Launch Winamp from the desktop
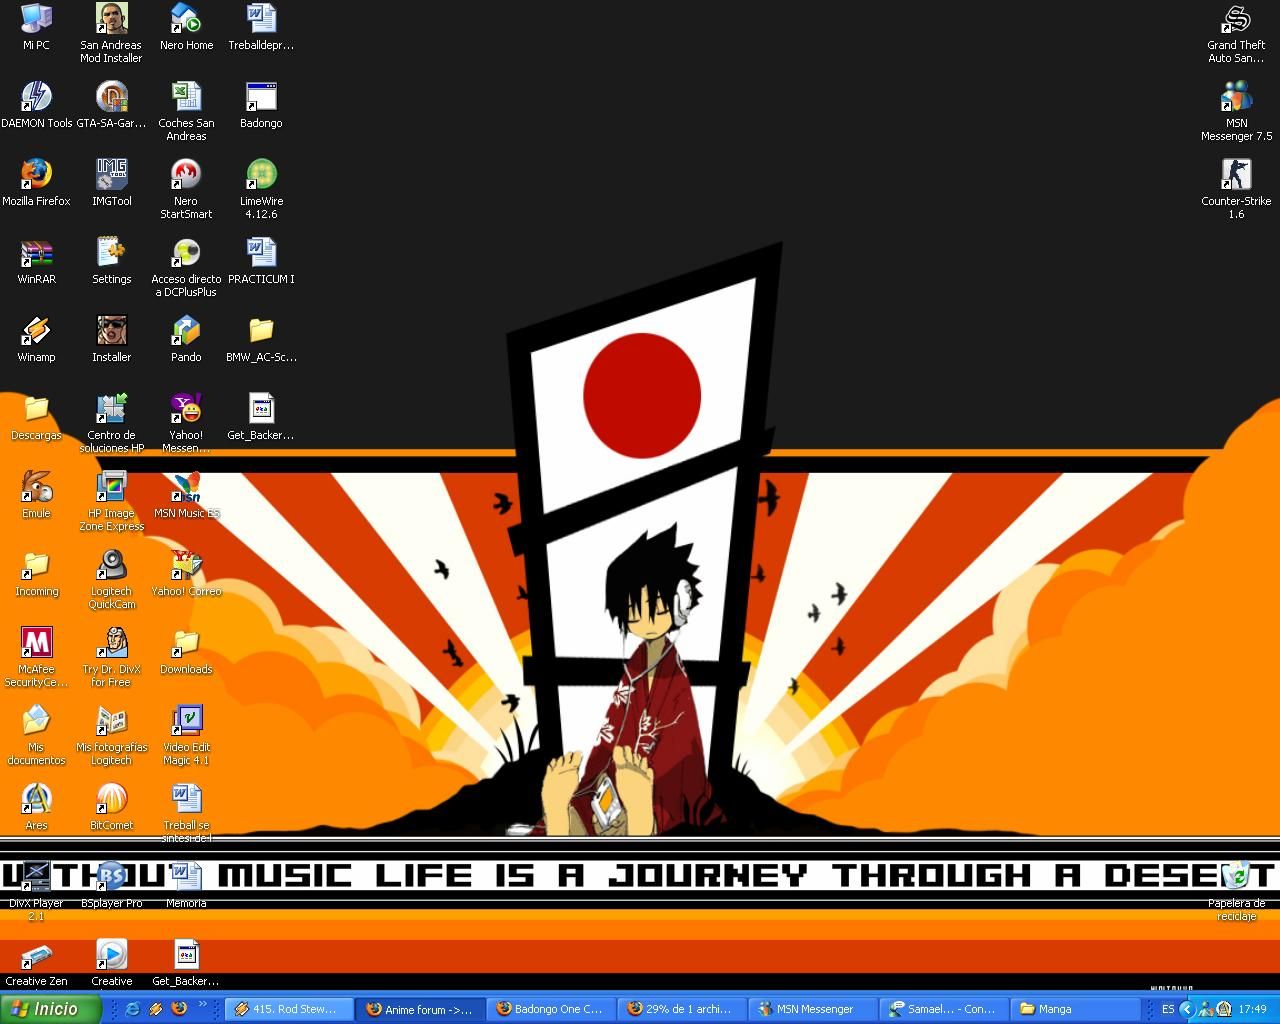1280x1024 pixels. click(36, 338)
